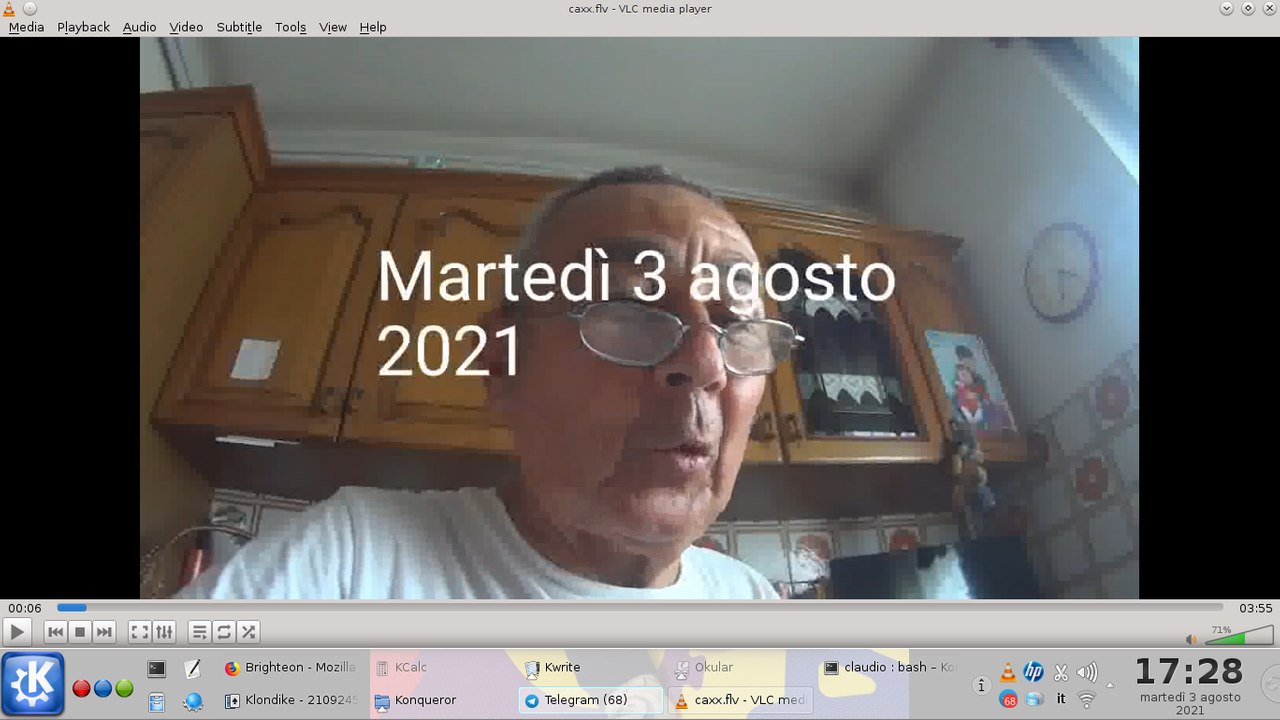The width and height of the screenshot is (1280, 720).
Task: Expand the Playback menu
Action: coord(83,27)
